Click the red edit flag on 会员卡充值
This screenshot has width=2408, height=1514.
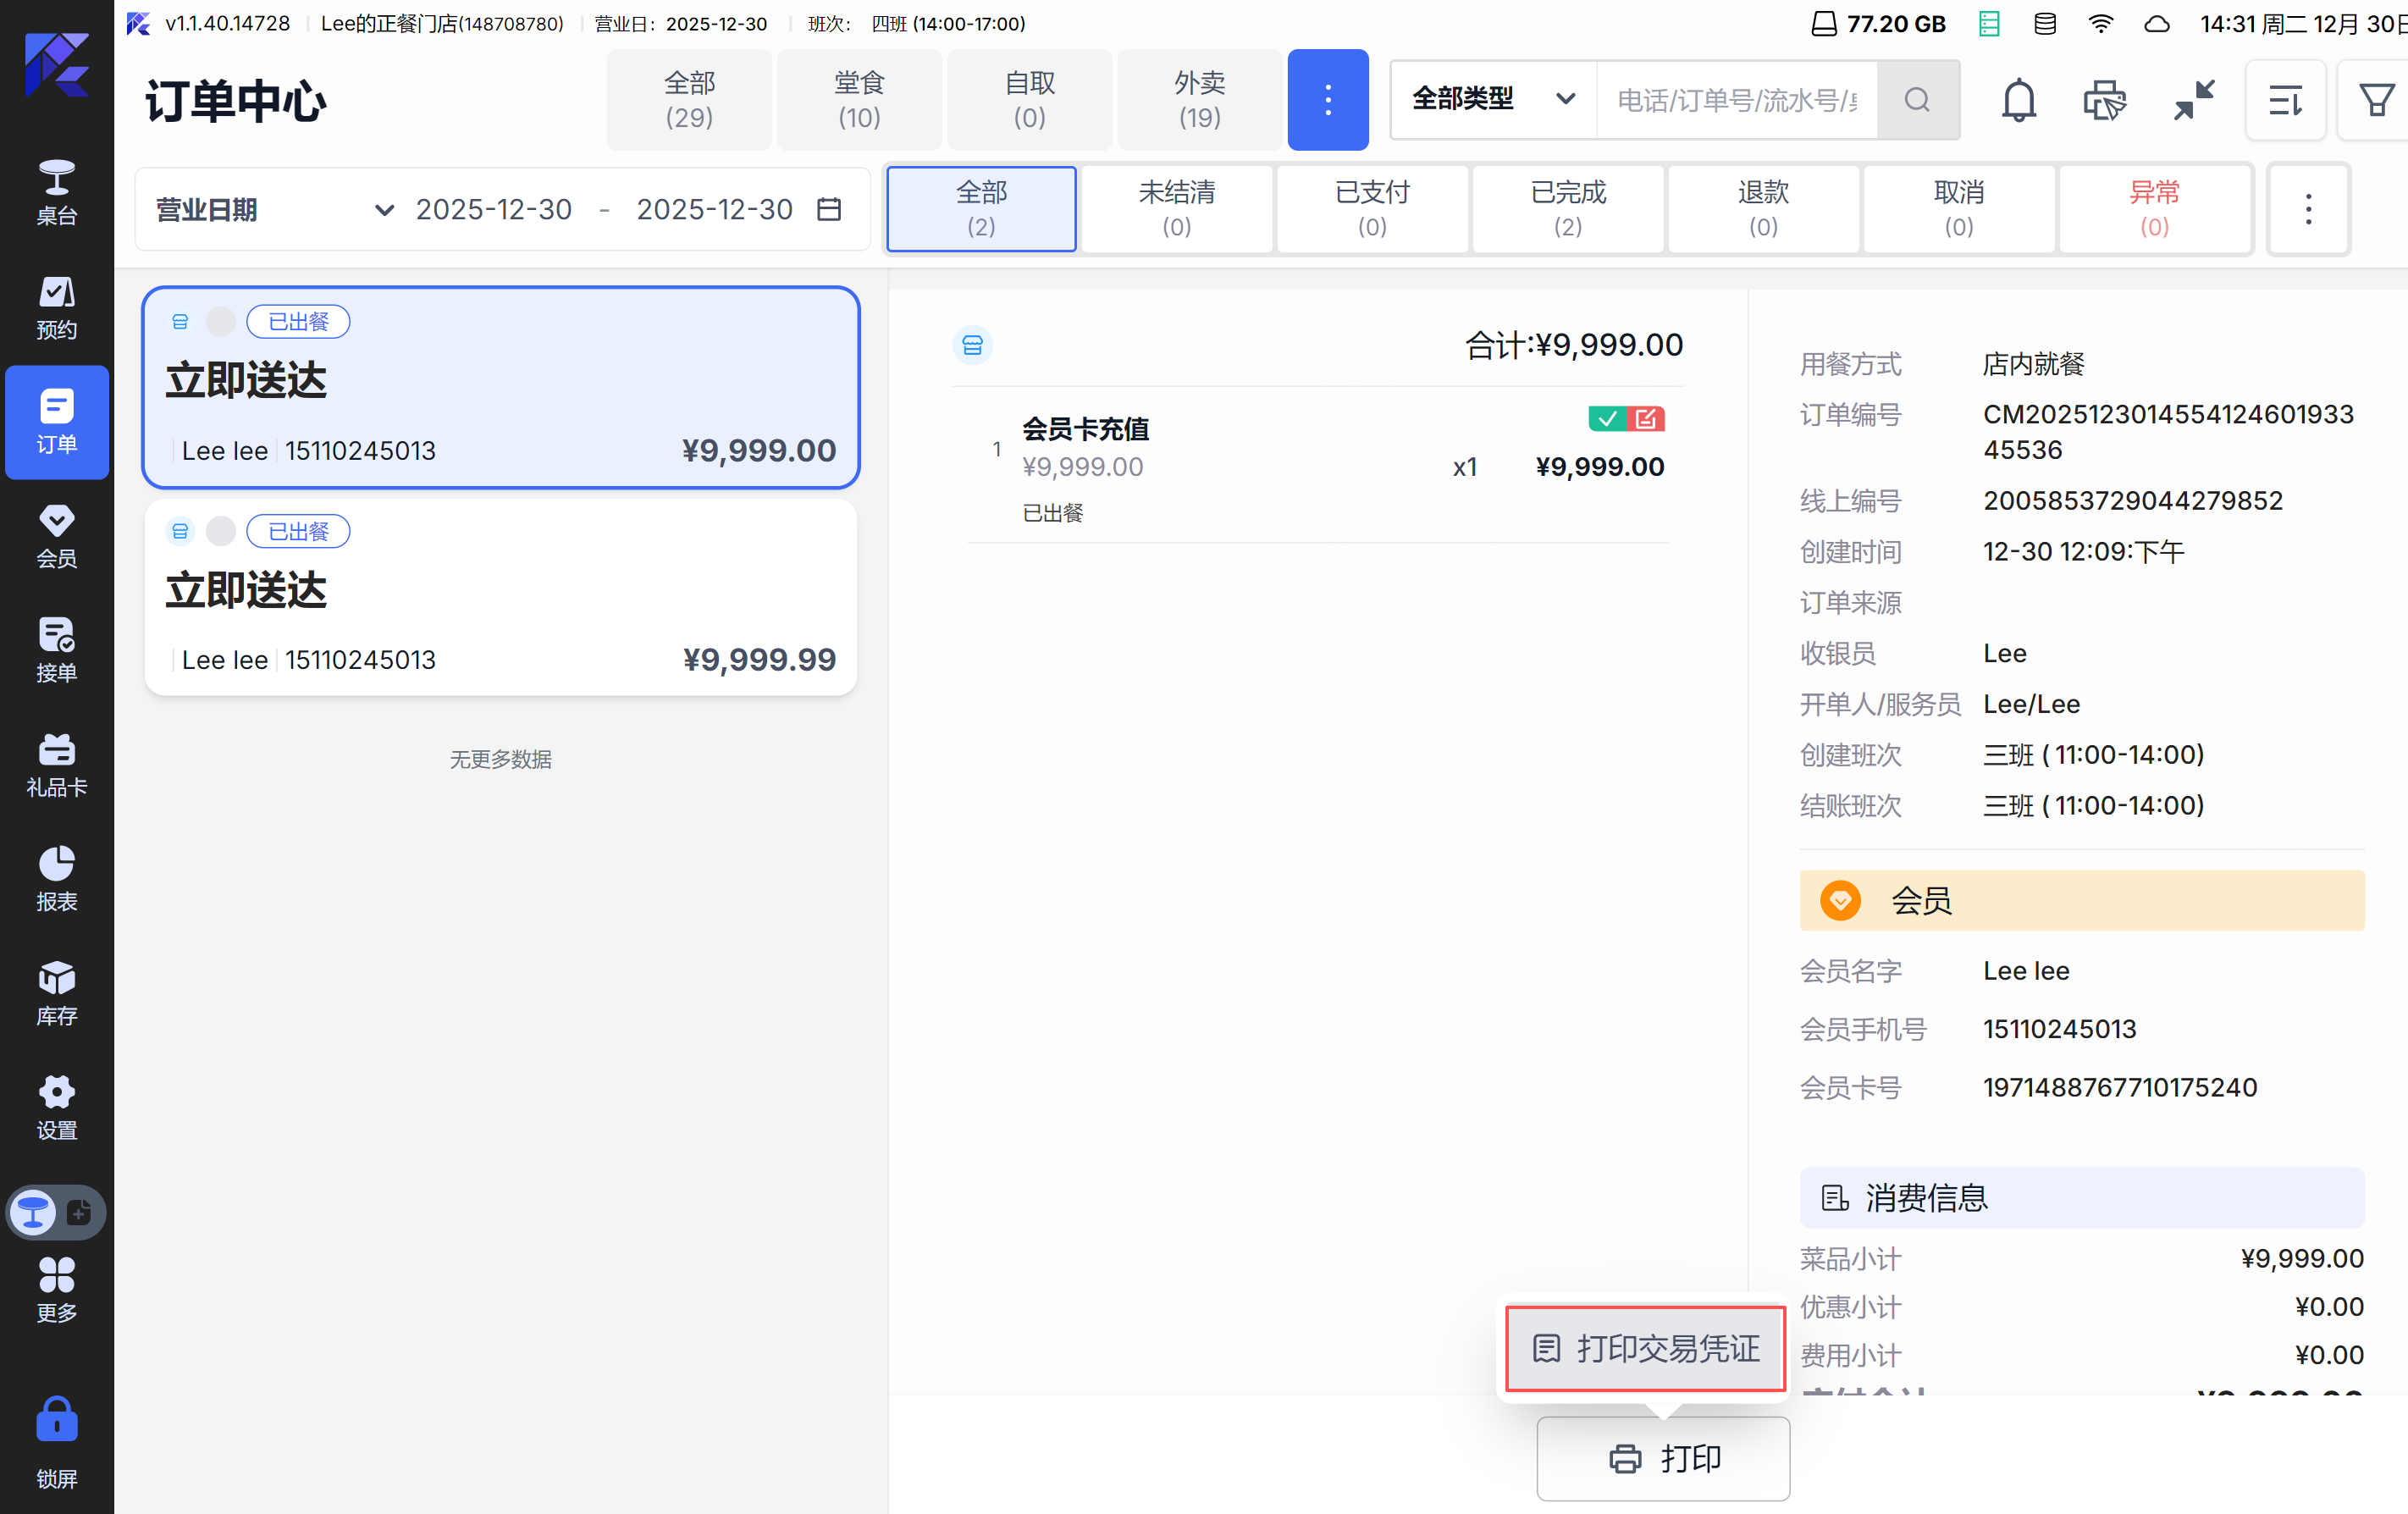tap(1646, 419)
